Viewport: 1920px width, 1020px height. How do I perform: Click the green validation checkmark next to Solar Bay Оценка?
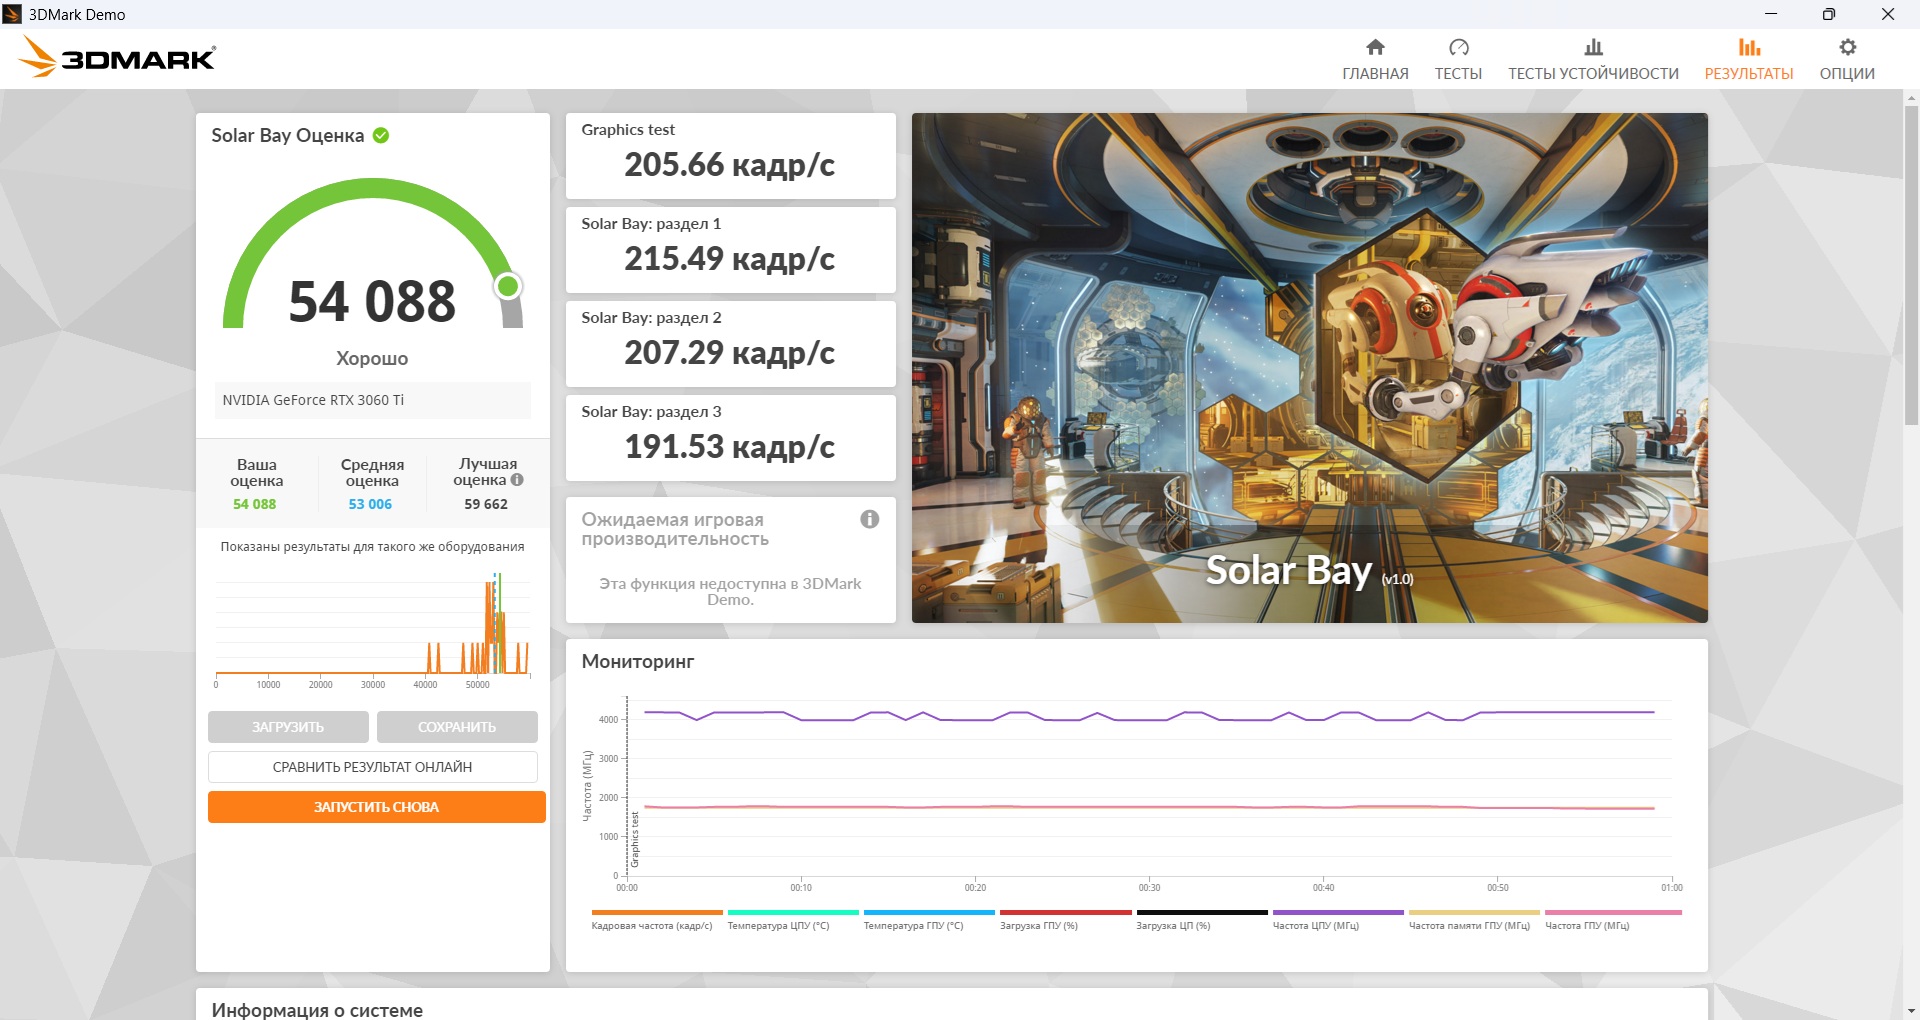click(381, 135)
